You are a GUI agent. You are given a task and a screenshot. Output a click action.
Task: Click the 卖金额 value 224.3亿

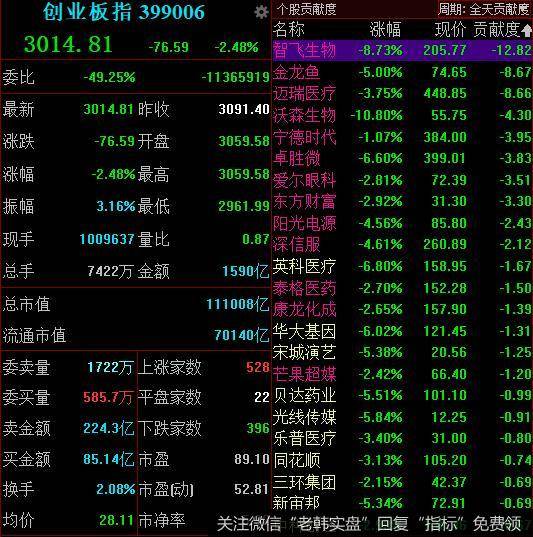[109, 428]
